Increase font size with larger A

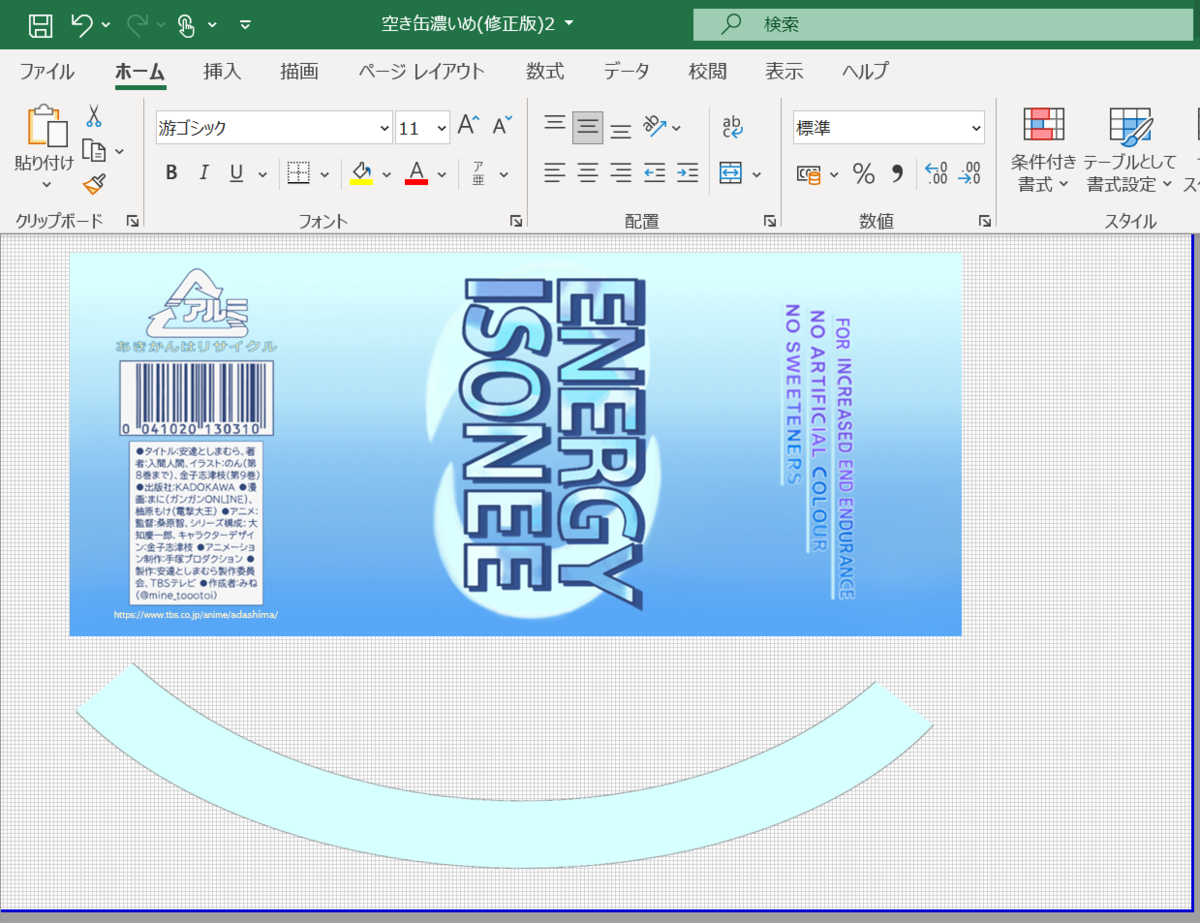tap(469, 125)
